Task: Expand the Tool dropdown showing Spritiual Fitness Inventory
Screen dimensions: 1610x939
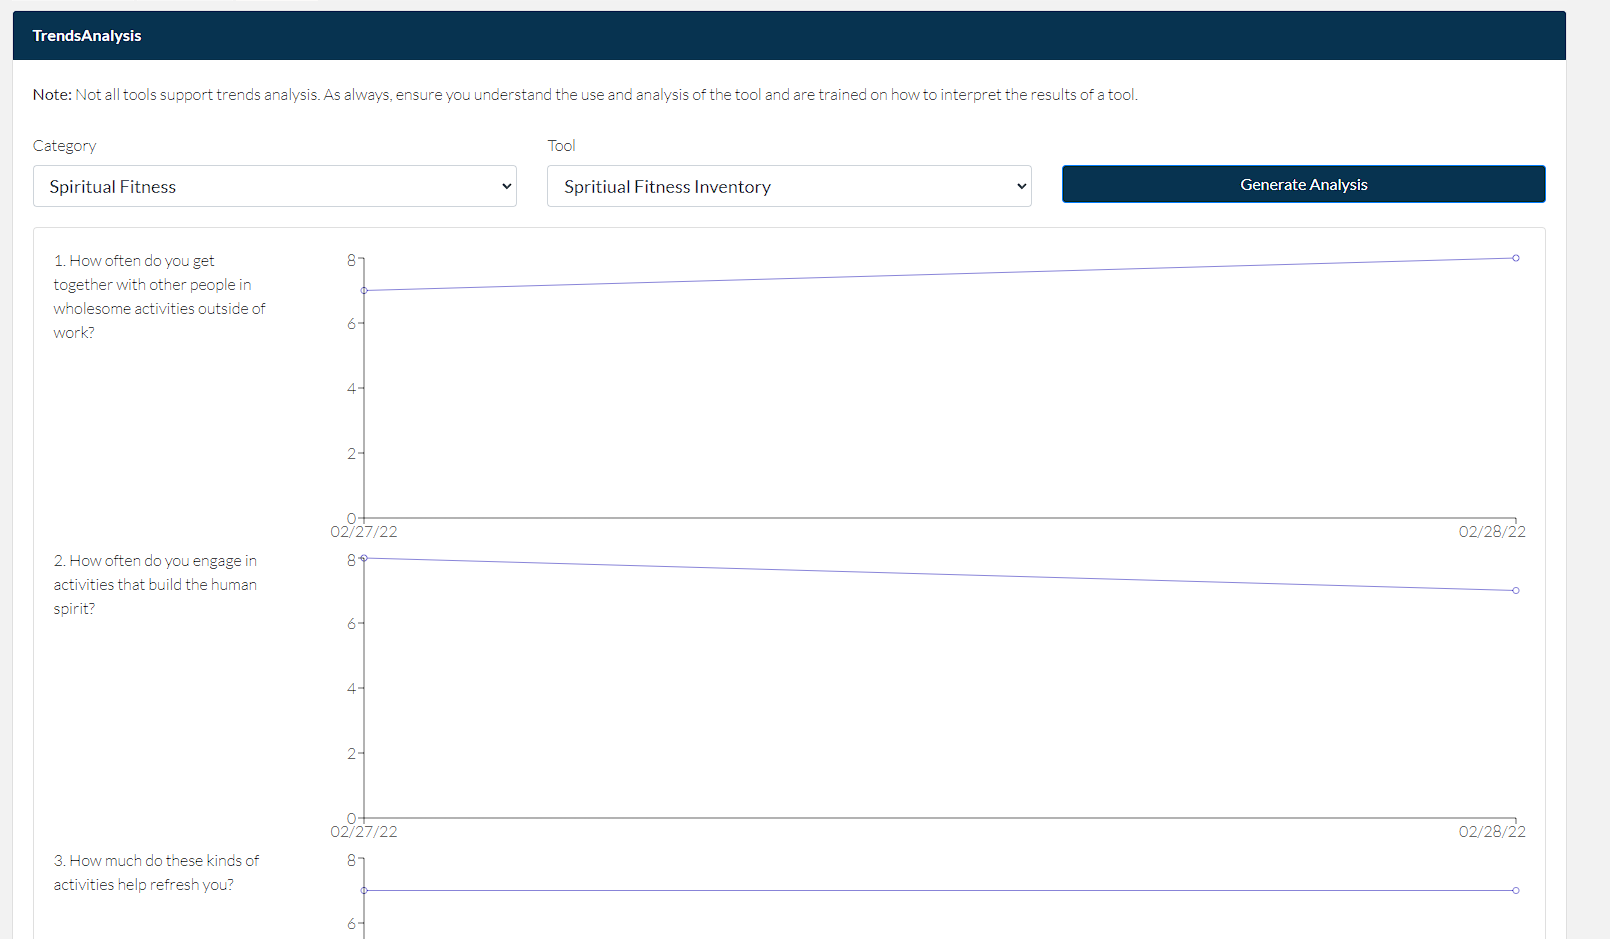Action: [788, 187]
